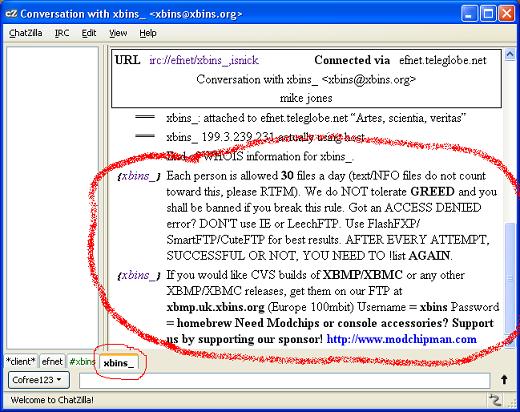Click the ChatZilla window title icon
520x412 pixels.
click(x=11, y=14)
